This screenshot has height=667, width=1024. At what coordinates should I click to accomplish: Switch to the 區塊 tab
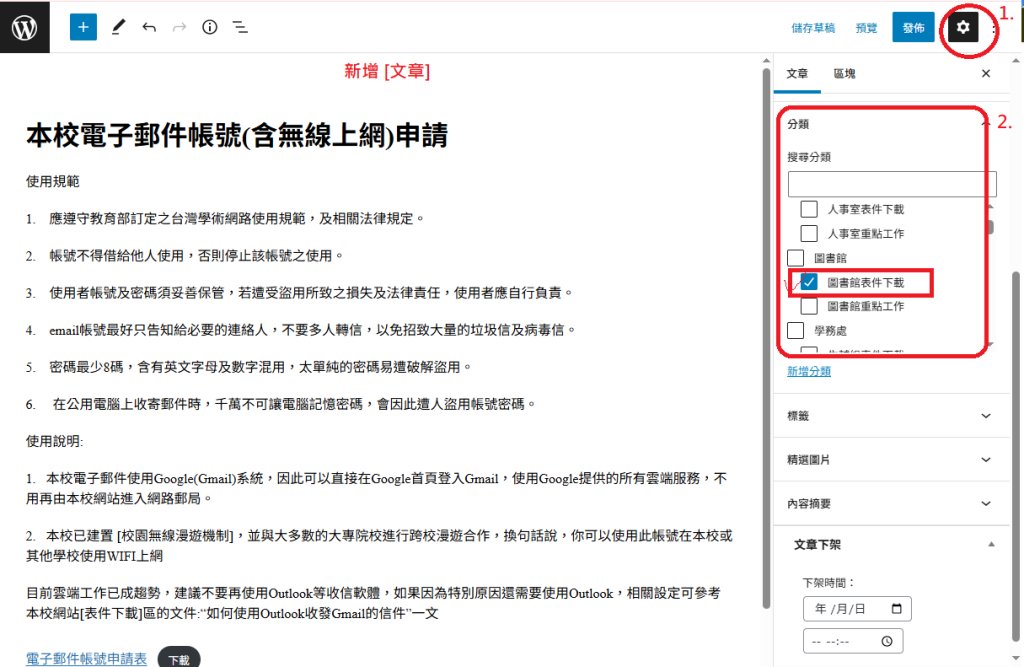(844, 73)
